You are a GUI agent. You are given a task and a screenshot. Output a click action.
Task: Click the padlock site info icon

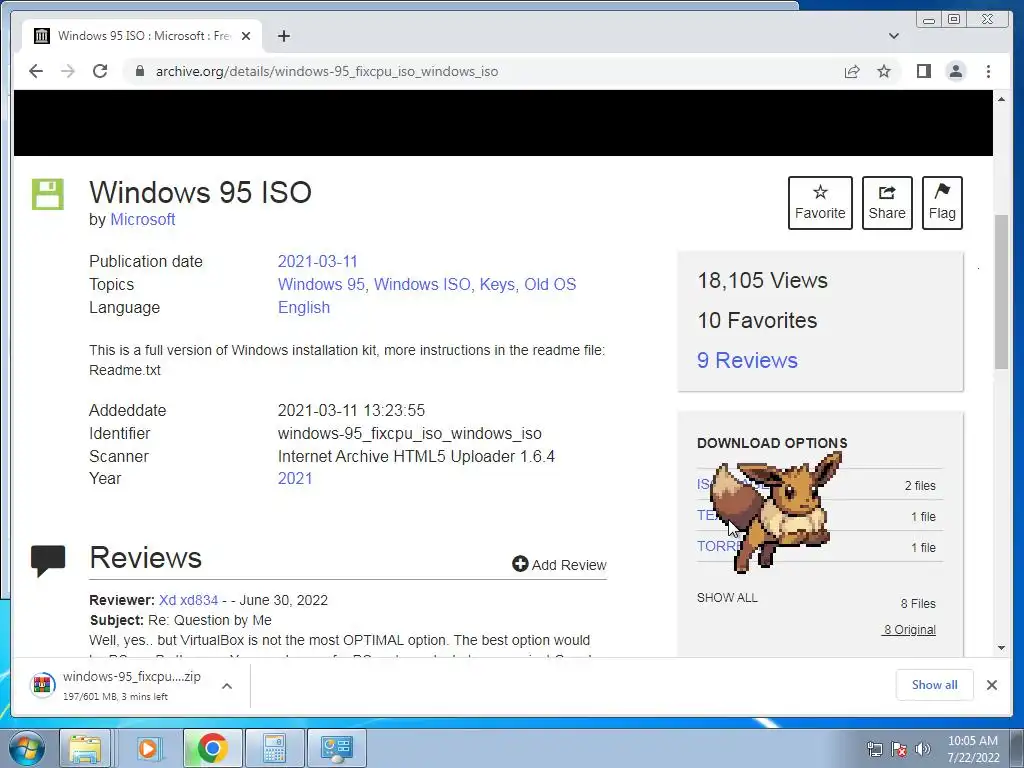[139, 71]
